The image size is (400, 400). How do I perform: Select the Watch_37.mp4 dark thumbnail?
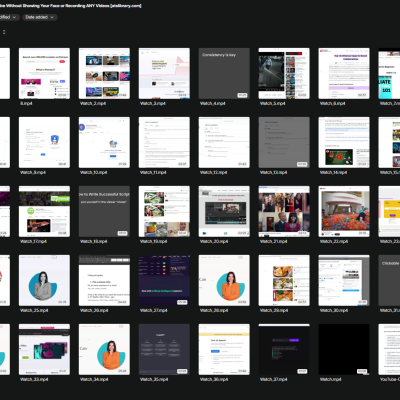click(284, 349)
